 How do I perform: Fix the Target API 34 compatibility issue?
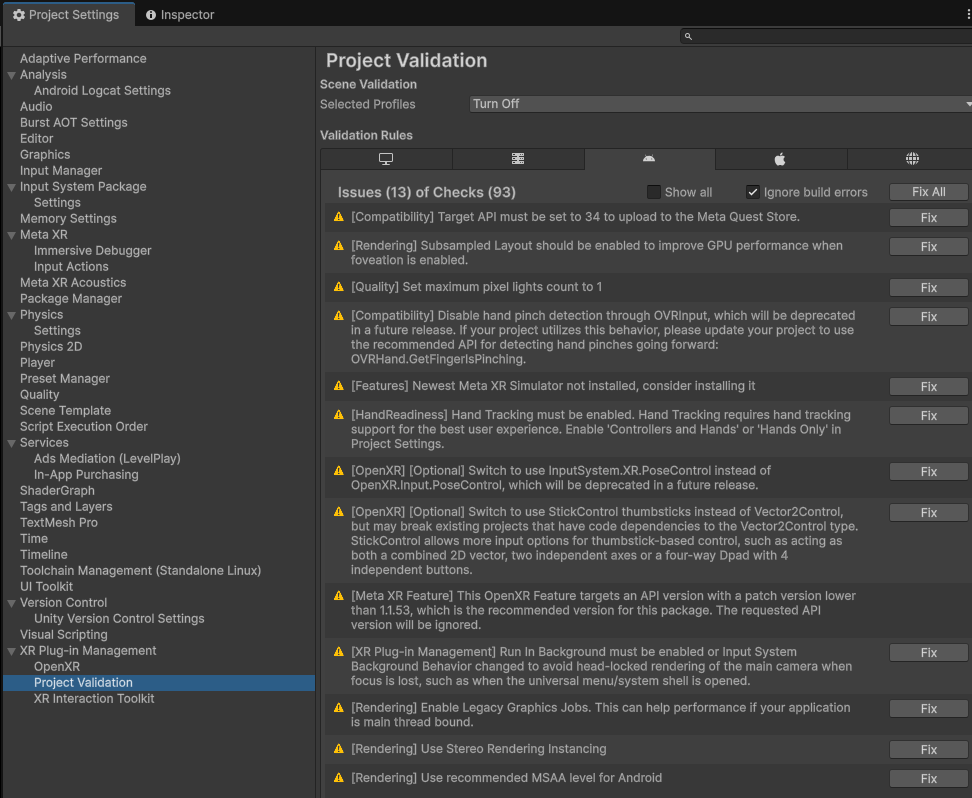[928, 218]
